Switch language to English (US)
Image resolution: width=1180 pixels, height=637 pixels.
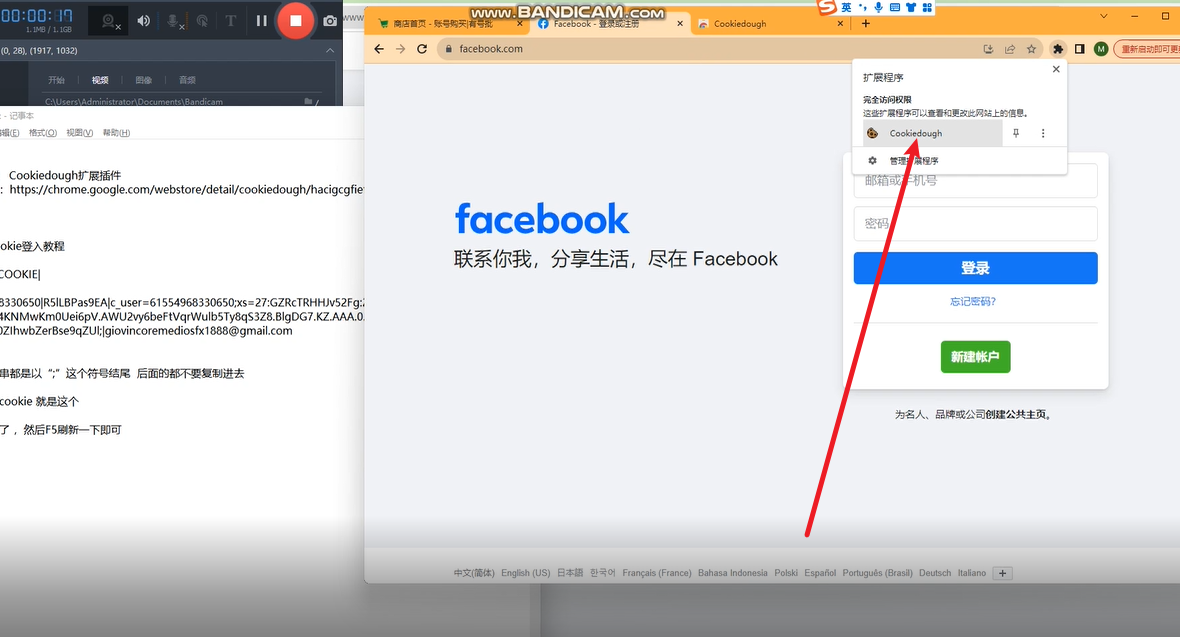click(526, 573)
